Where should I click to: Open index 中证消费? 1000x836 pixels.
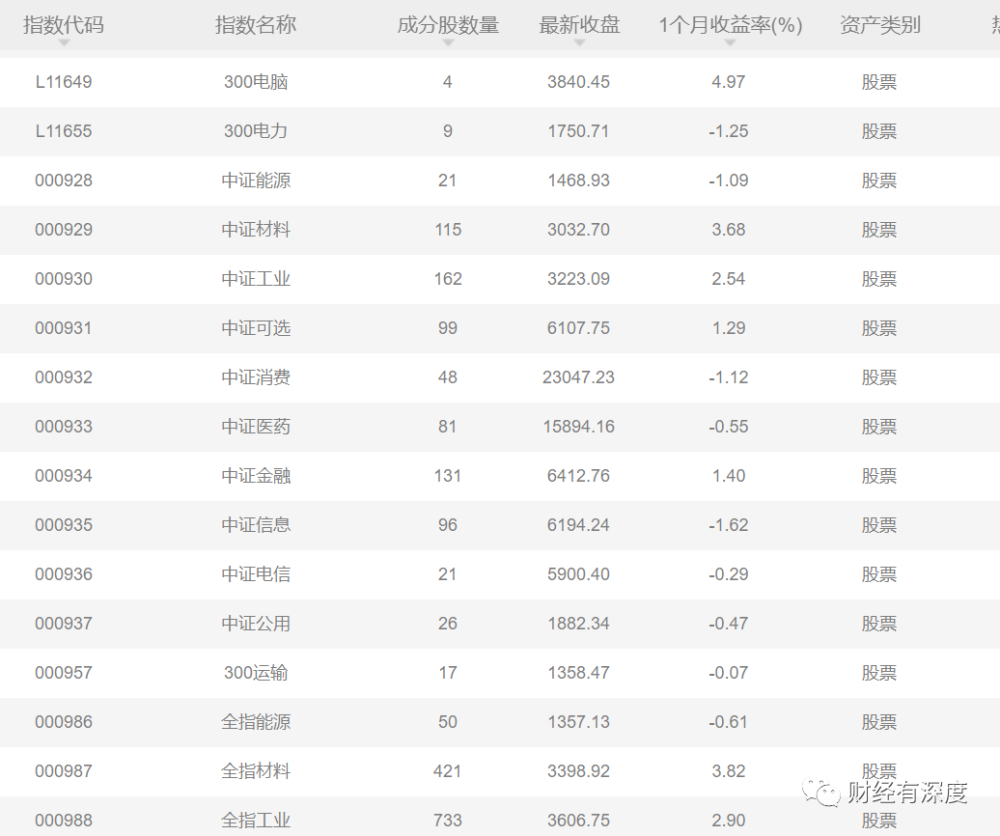pos(256,377)
